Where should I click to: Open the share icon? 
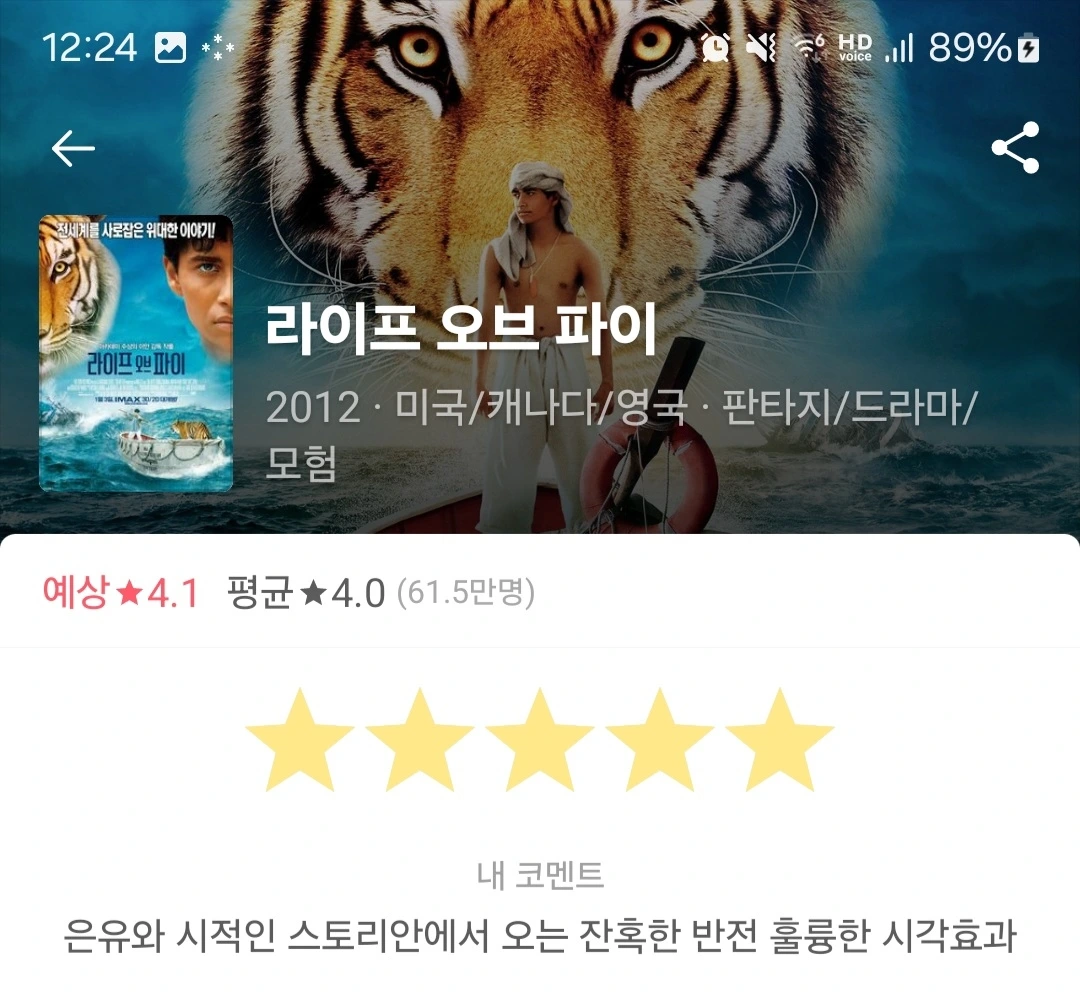tap(1015, 147)
